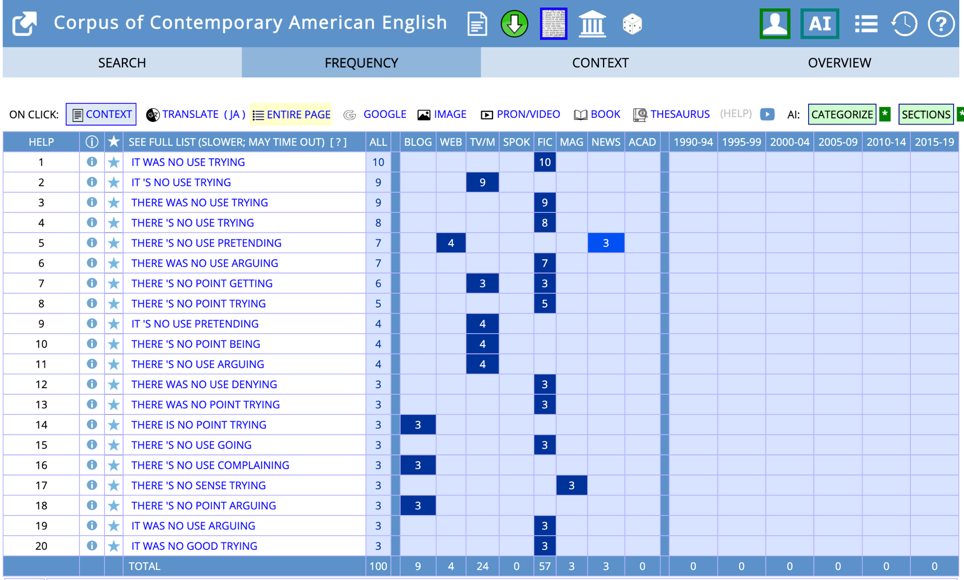Open the list menu icon in header
This screenshot has height=580, width=964.
click(x=866, y=24)
